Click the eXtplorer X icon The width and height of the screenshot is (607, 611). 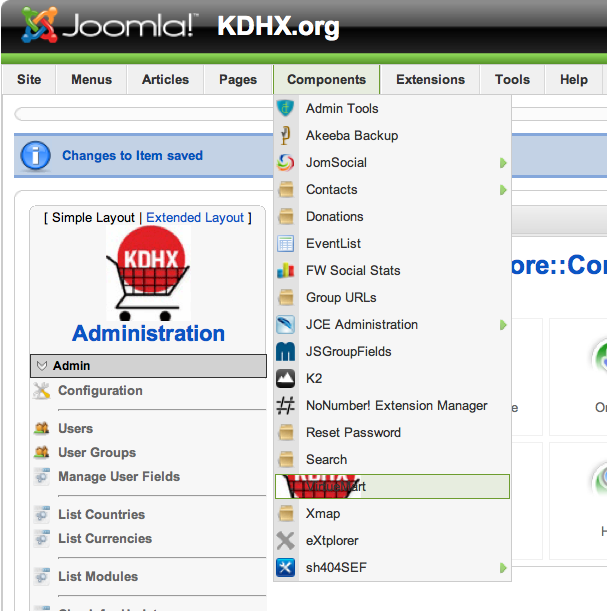[286, 540]
